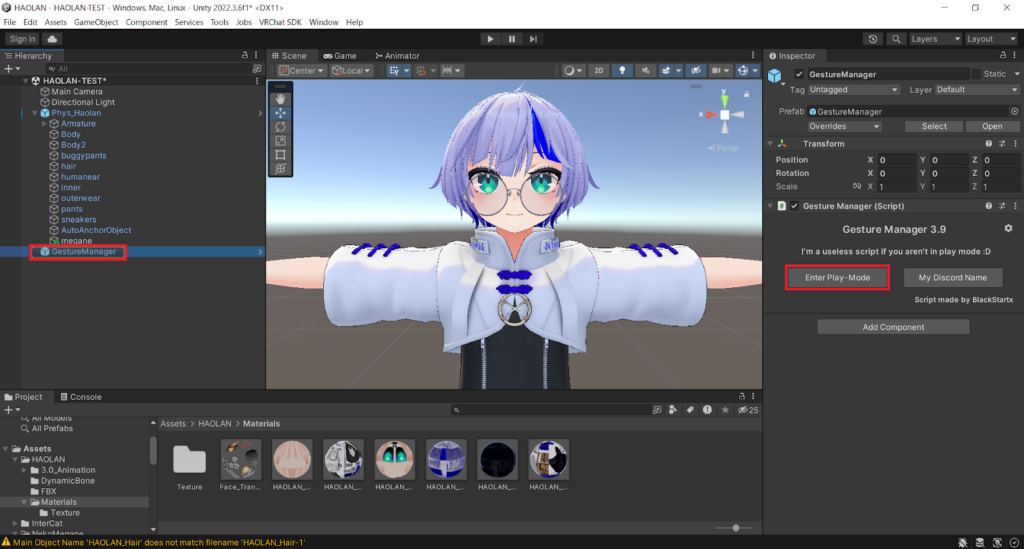The width and height of the screenshot is (1024, 549).
Task: Click warning icon in status bar
Action: 7,542
